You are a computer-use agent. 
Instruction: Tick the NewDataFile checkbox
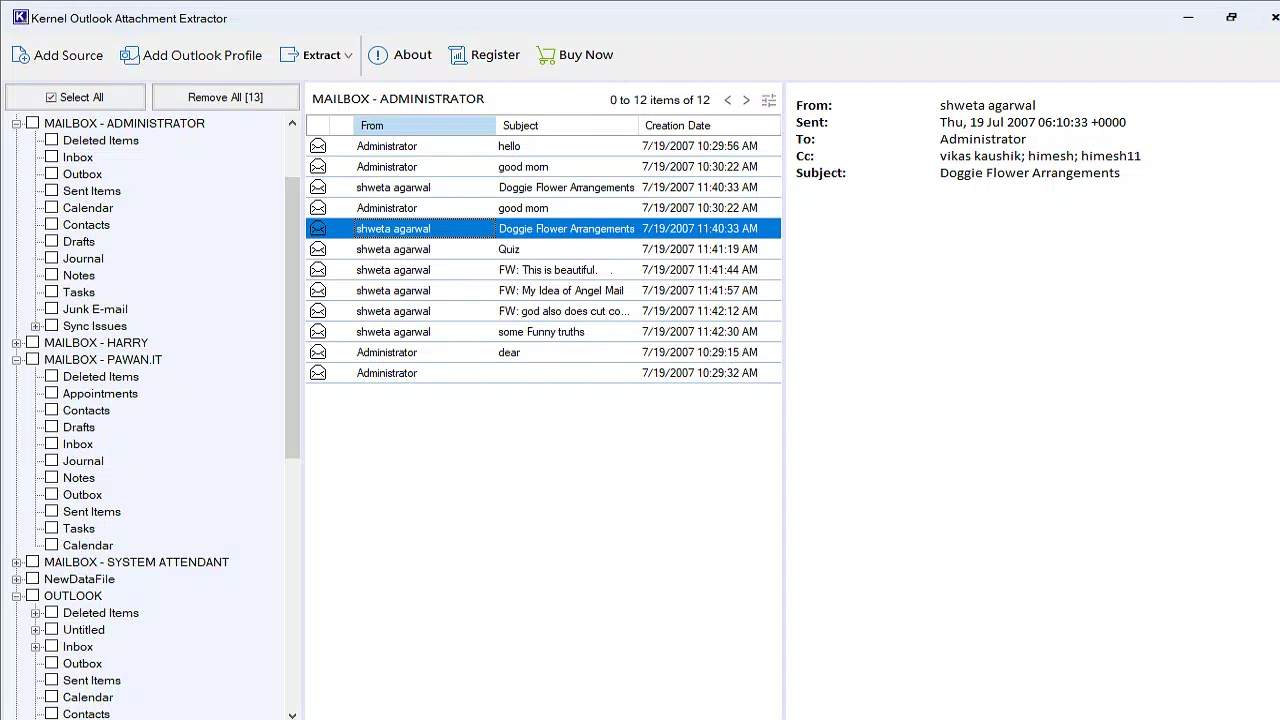(33, 579)
